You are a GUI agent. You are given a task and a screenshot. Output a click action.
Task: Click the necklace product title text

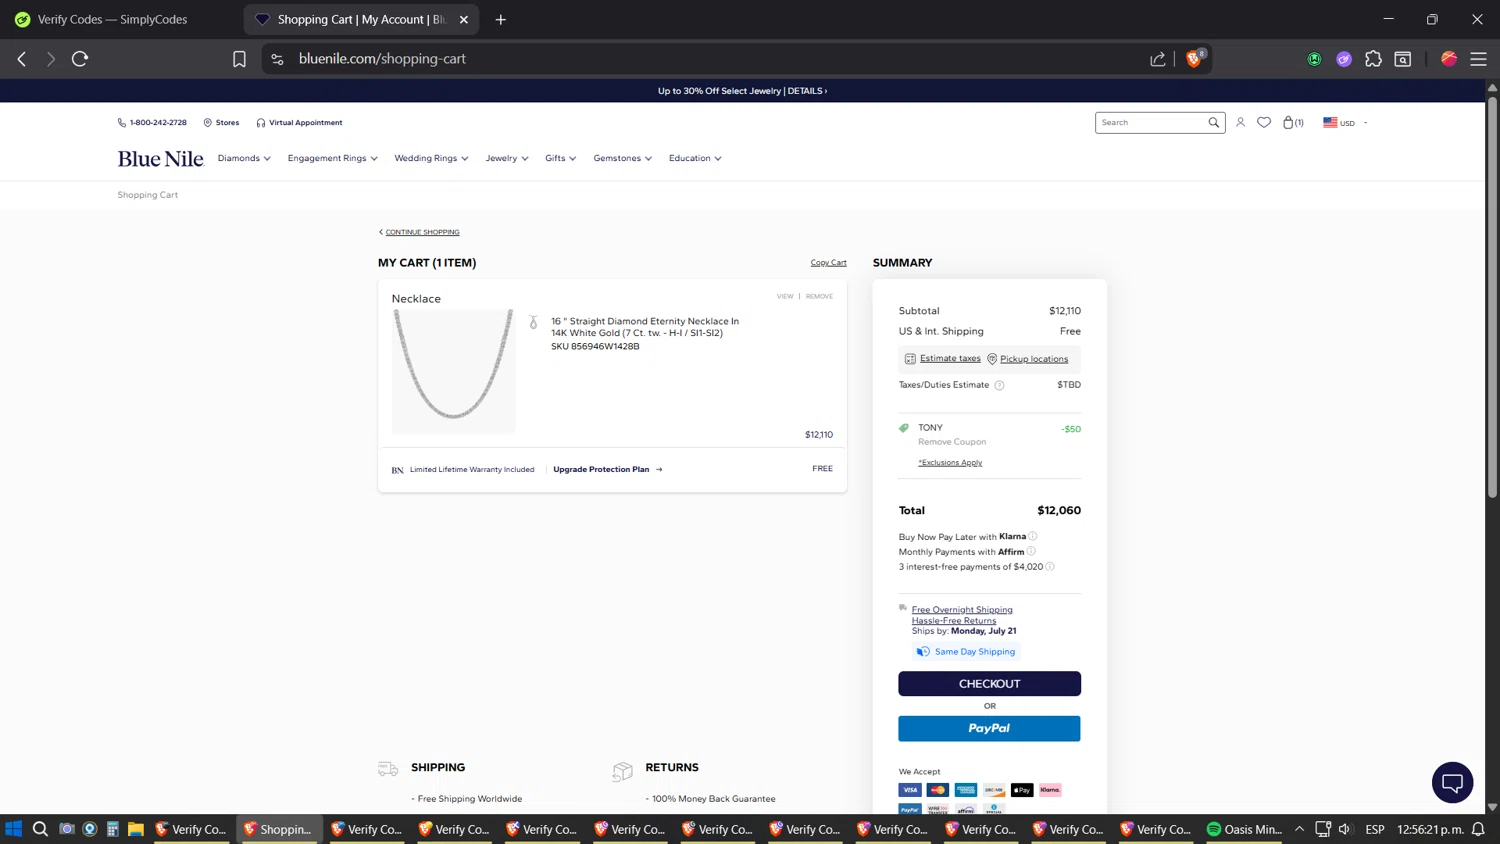tap(645, 327)
